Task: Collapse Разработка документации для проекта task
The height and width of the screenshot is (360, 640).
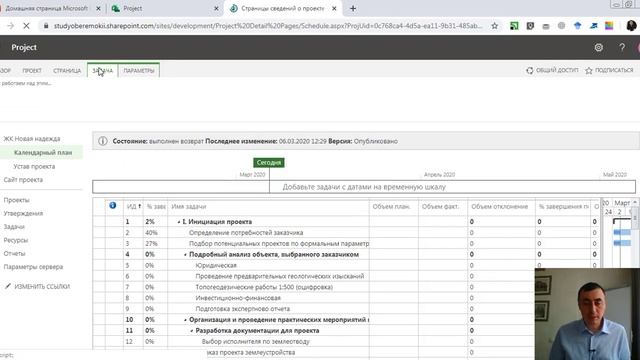Action: tap(192, 331)
